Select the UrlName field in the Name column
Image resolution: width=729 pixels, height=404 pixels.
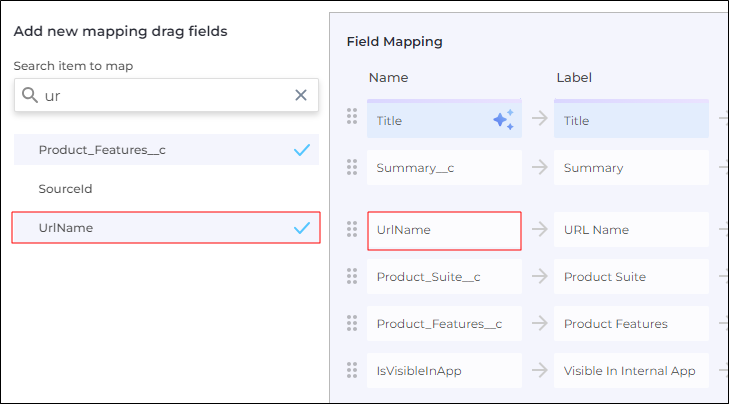point(444,231)
